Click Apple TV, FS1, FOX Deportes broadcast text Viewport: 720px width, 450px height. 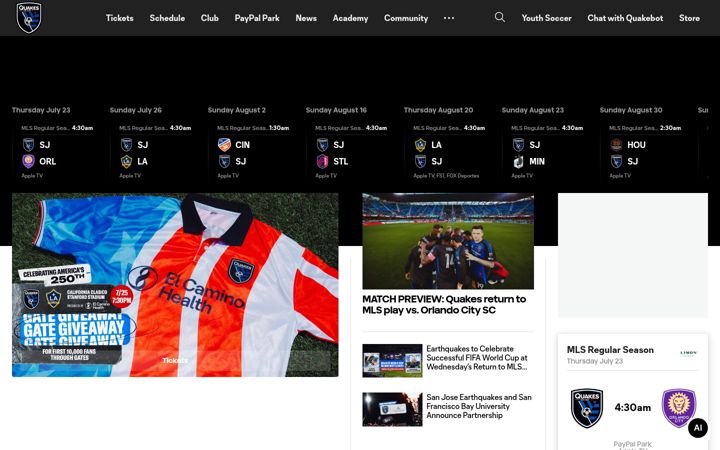click(x=446, y=176)
